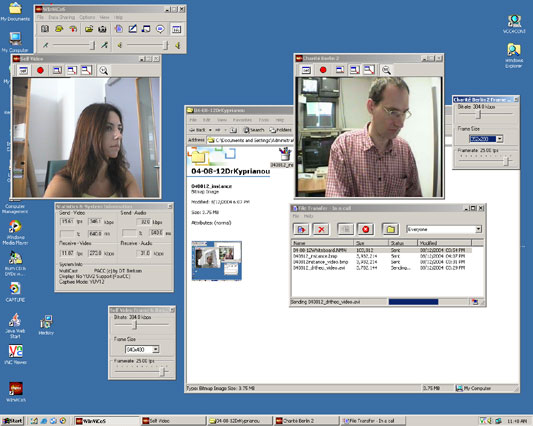Click the record button in Self Video window

click(40, 70)
